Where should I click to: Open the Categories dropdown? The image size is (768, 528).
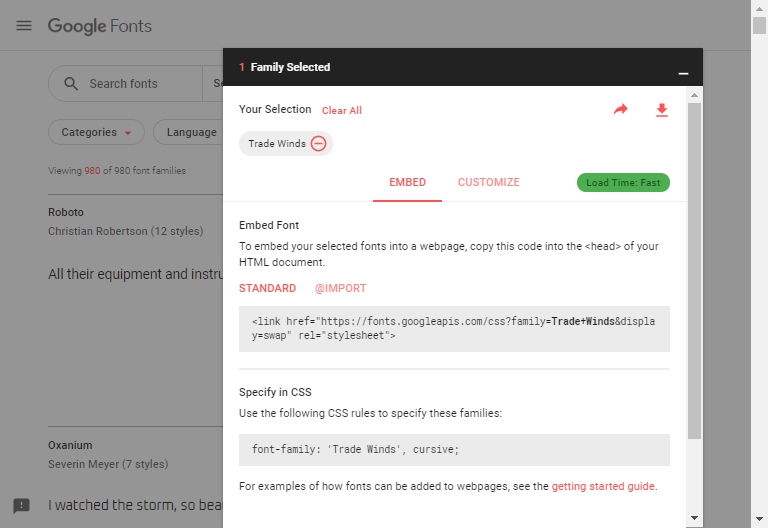point(96,132)
